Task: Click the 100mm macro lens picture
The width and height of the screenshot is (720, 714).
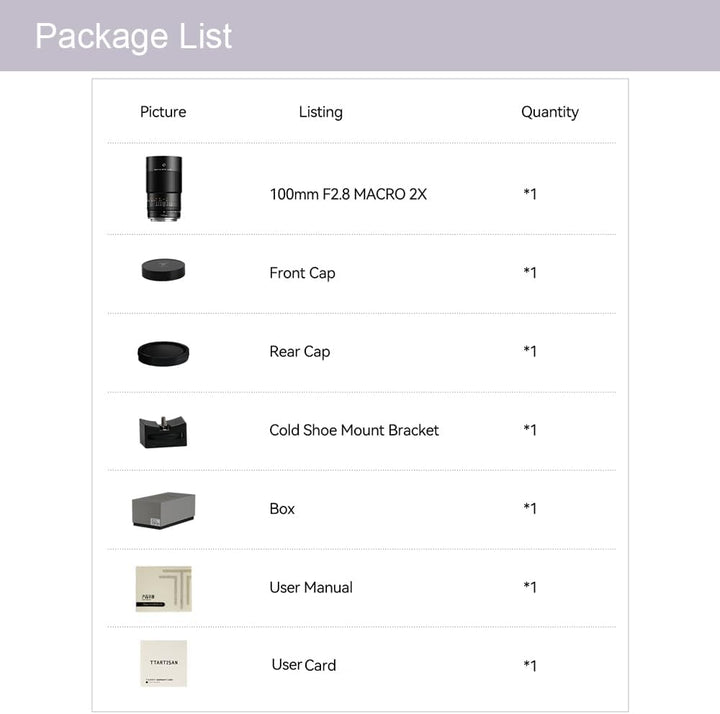Action: pyautogui.click(x=163, y=188)
